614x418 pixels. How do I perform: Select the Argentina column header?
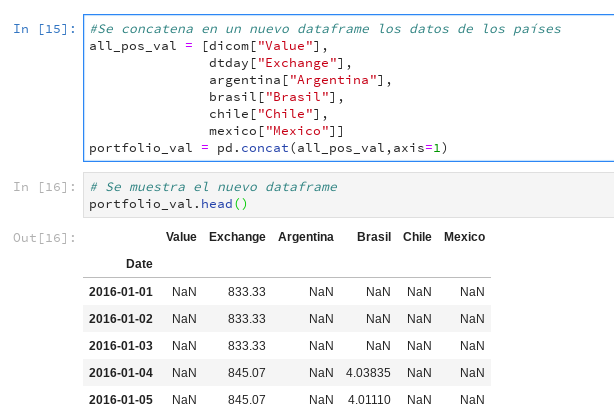305,237
